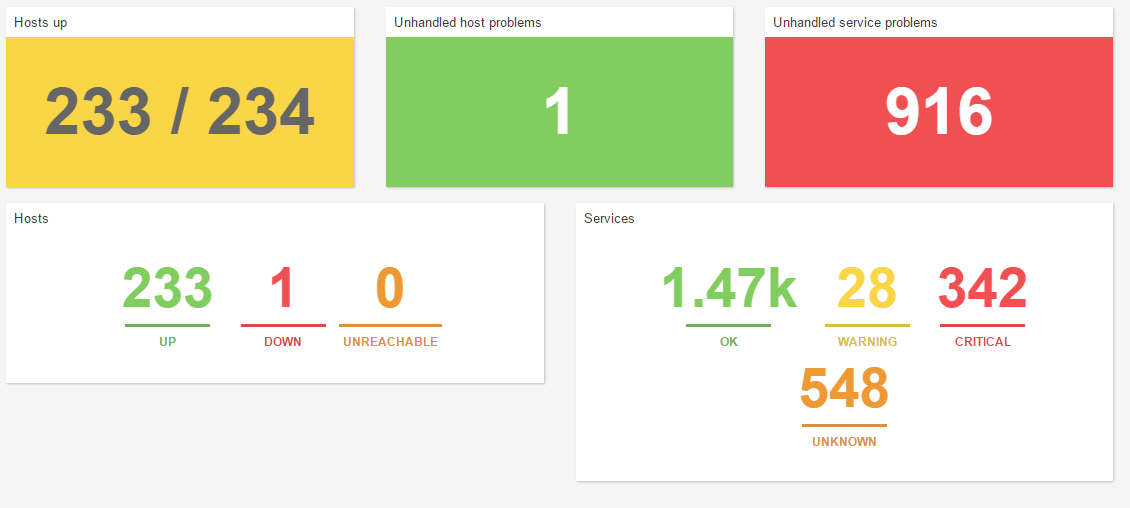
Task: Select the DOWN label in the Hosts panel
Action: point(283,342)
